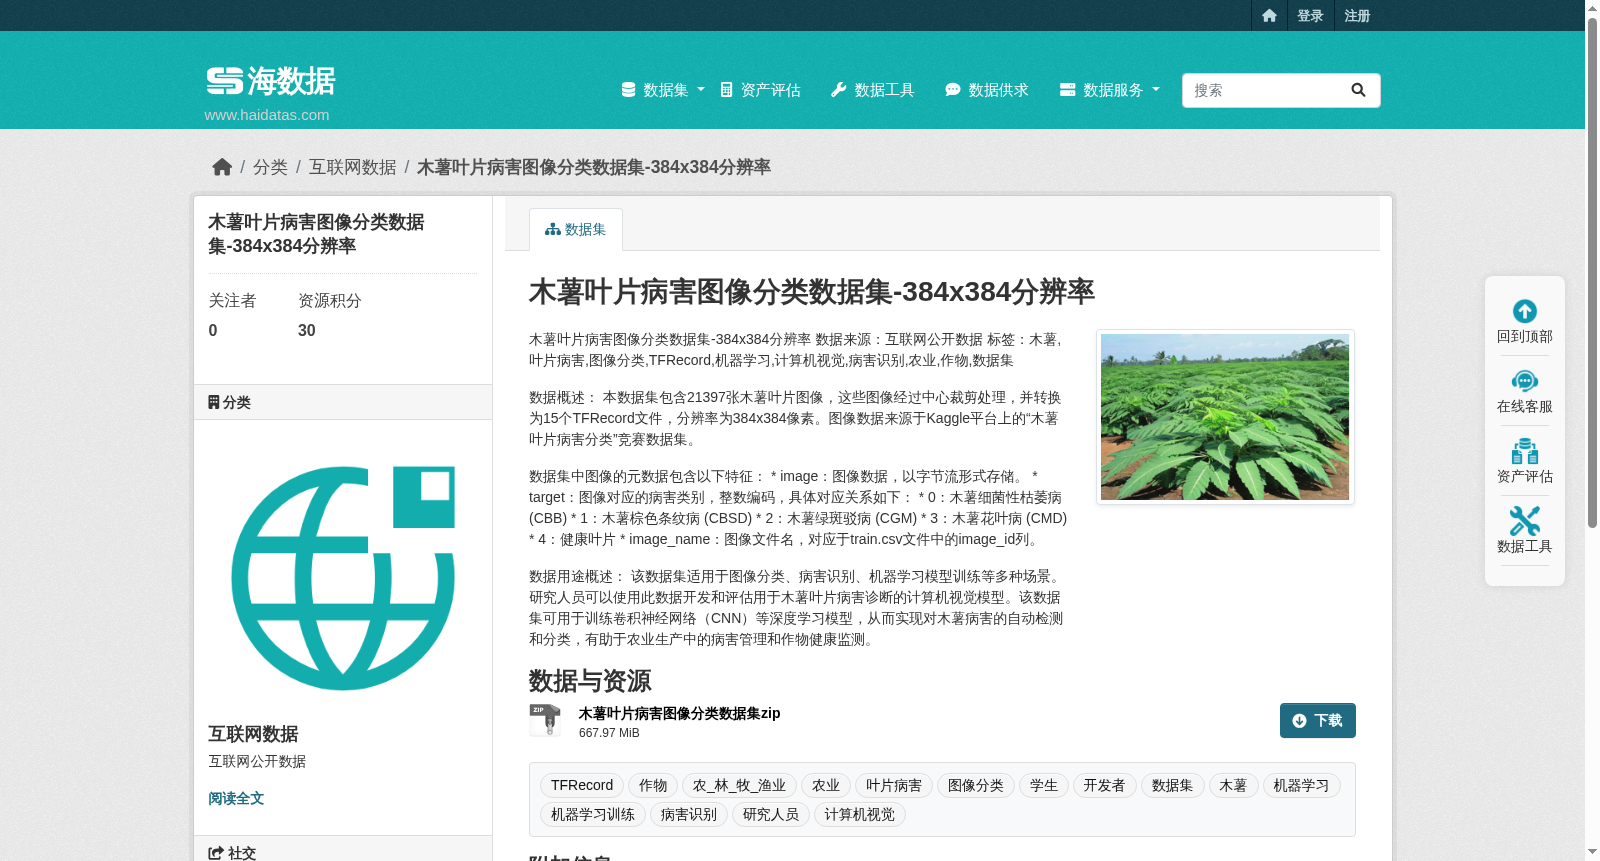Click the 互联网数据 globe category image
Image resolution: width=1600 pixels, height=861 pixels.
coord(343,578)
